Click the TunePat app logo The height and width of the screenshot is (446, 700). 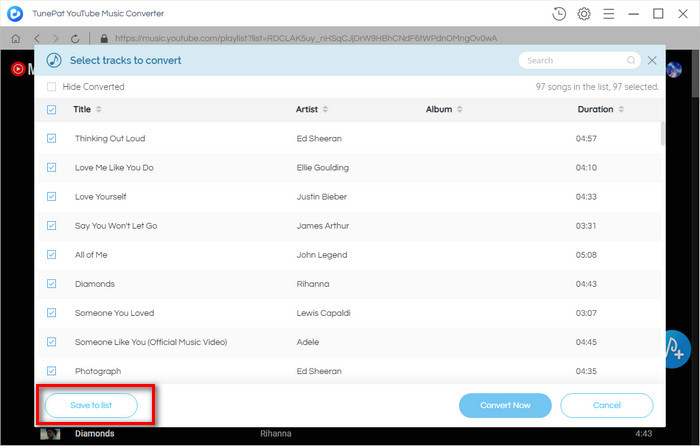(x=15, y=14)
